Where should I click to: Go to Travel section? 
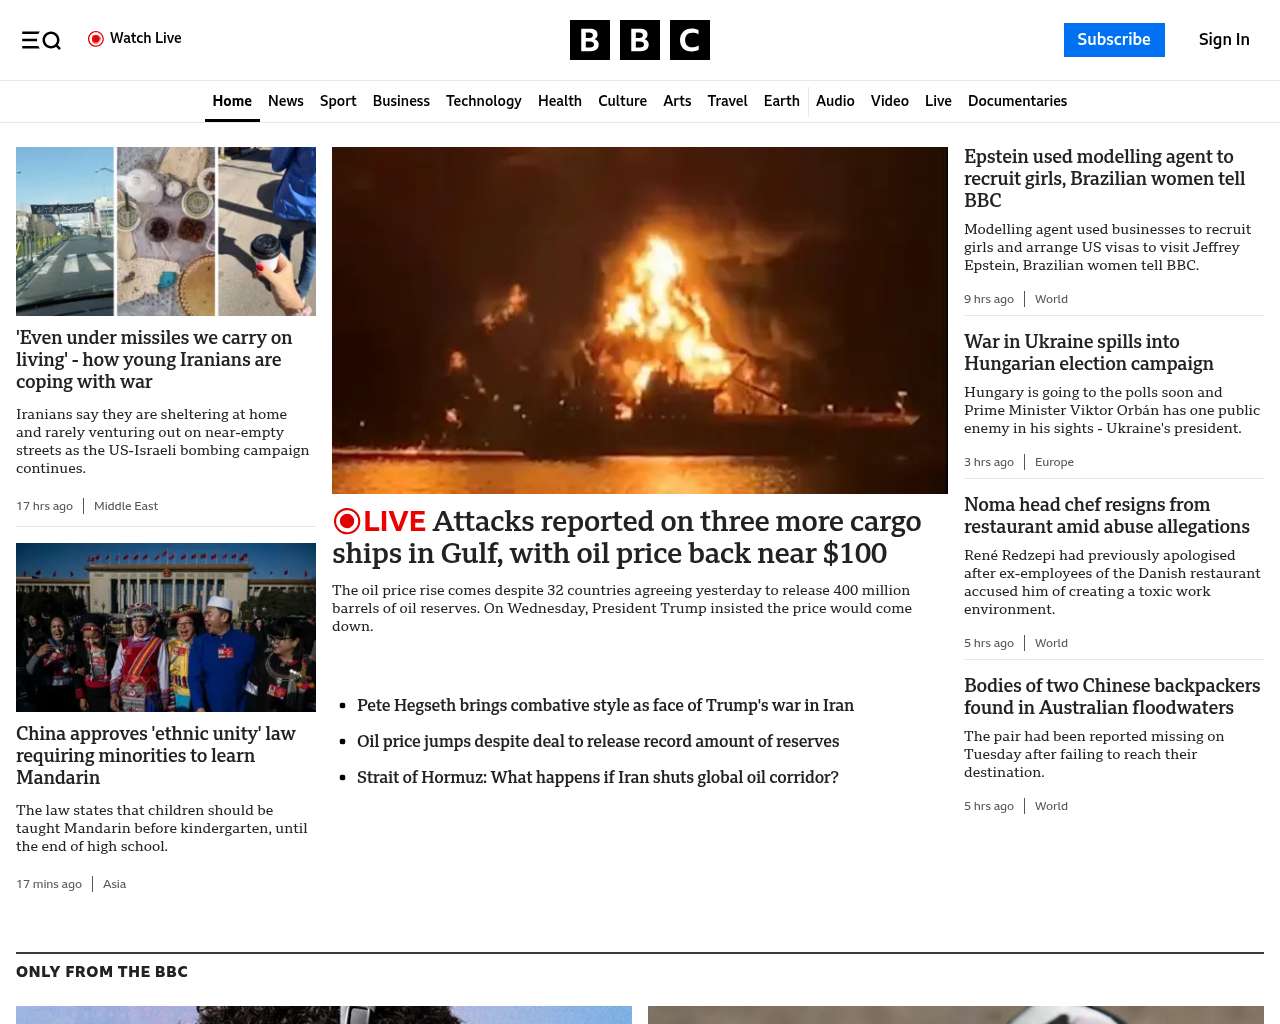(x=727, y=101)
